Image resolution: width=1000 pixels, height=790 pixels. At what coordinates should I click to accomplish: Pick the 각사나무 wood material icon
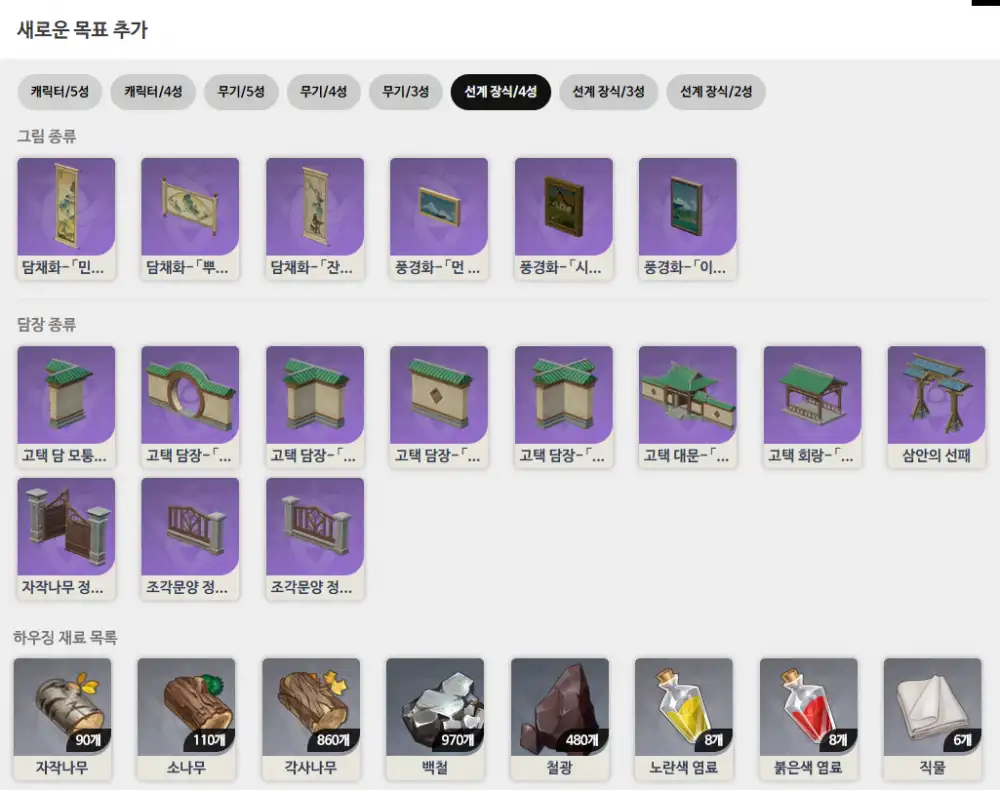(310, 718)
